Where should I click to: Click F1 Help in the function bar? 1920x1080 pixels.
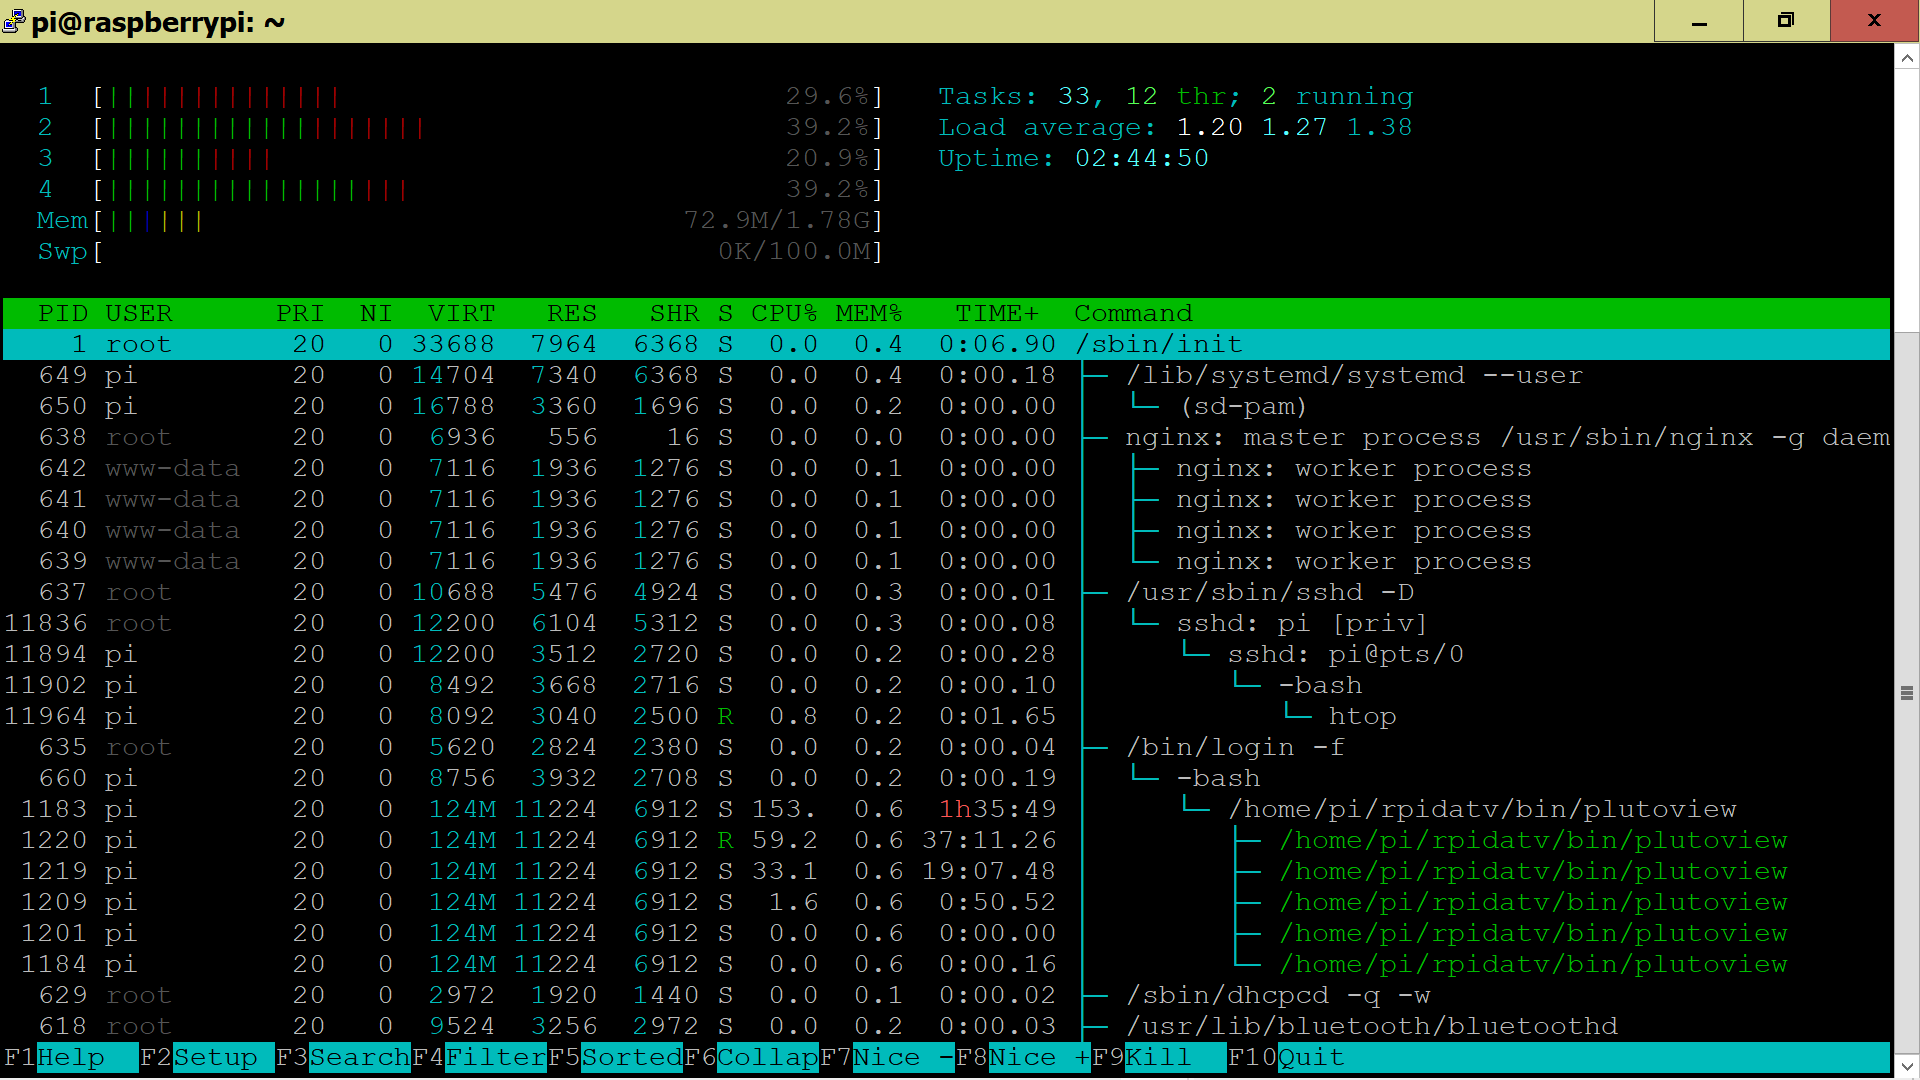pyautogui.click(x=70, y=1057)
